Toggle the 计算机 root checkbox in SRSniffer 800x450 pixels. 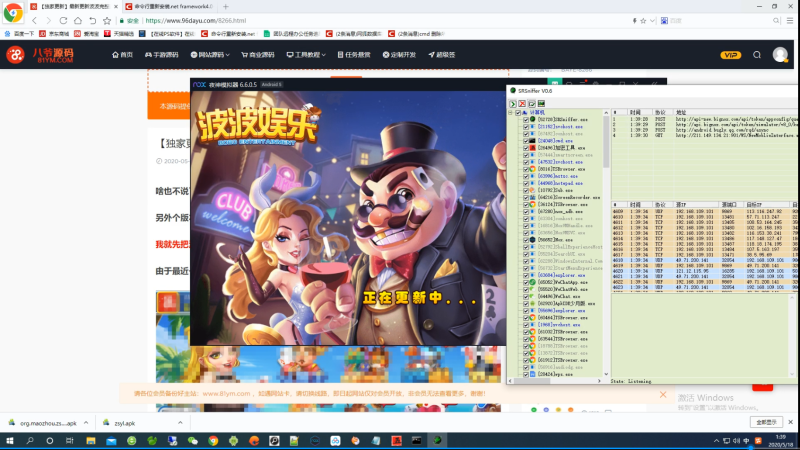518,113
